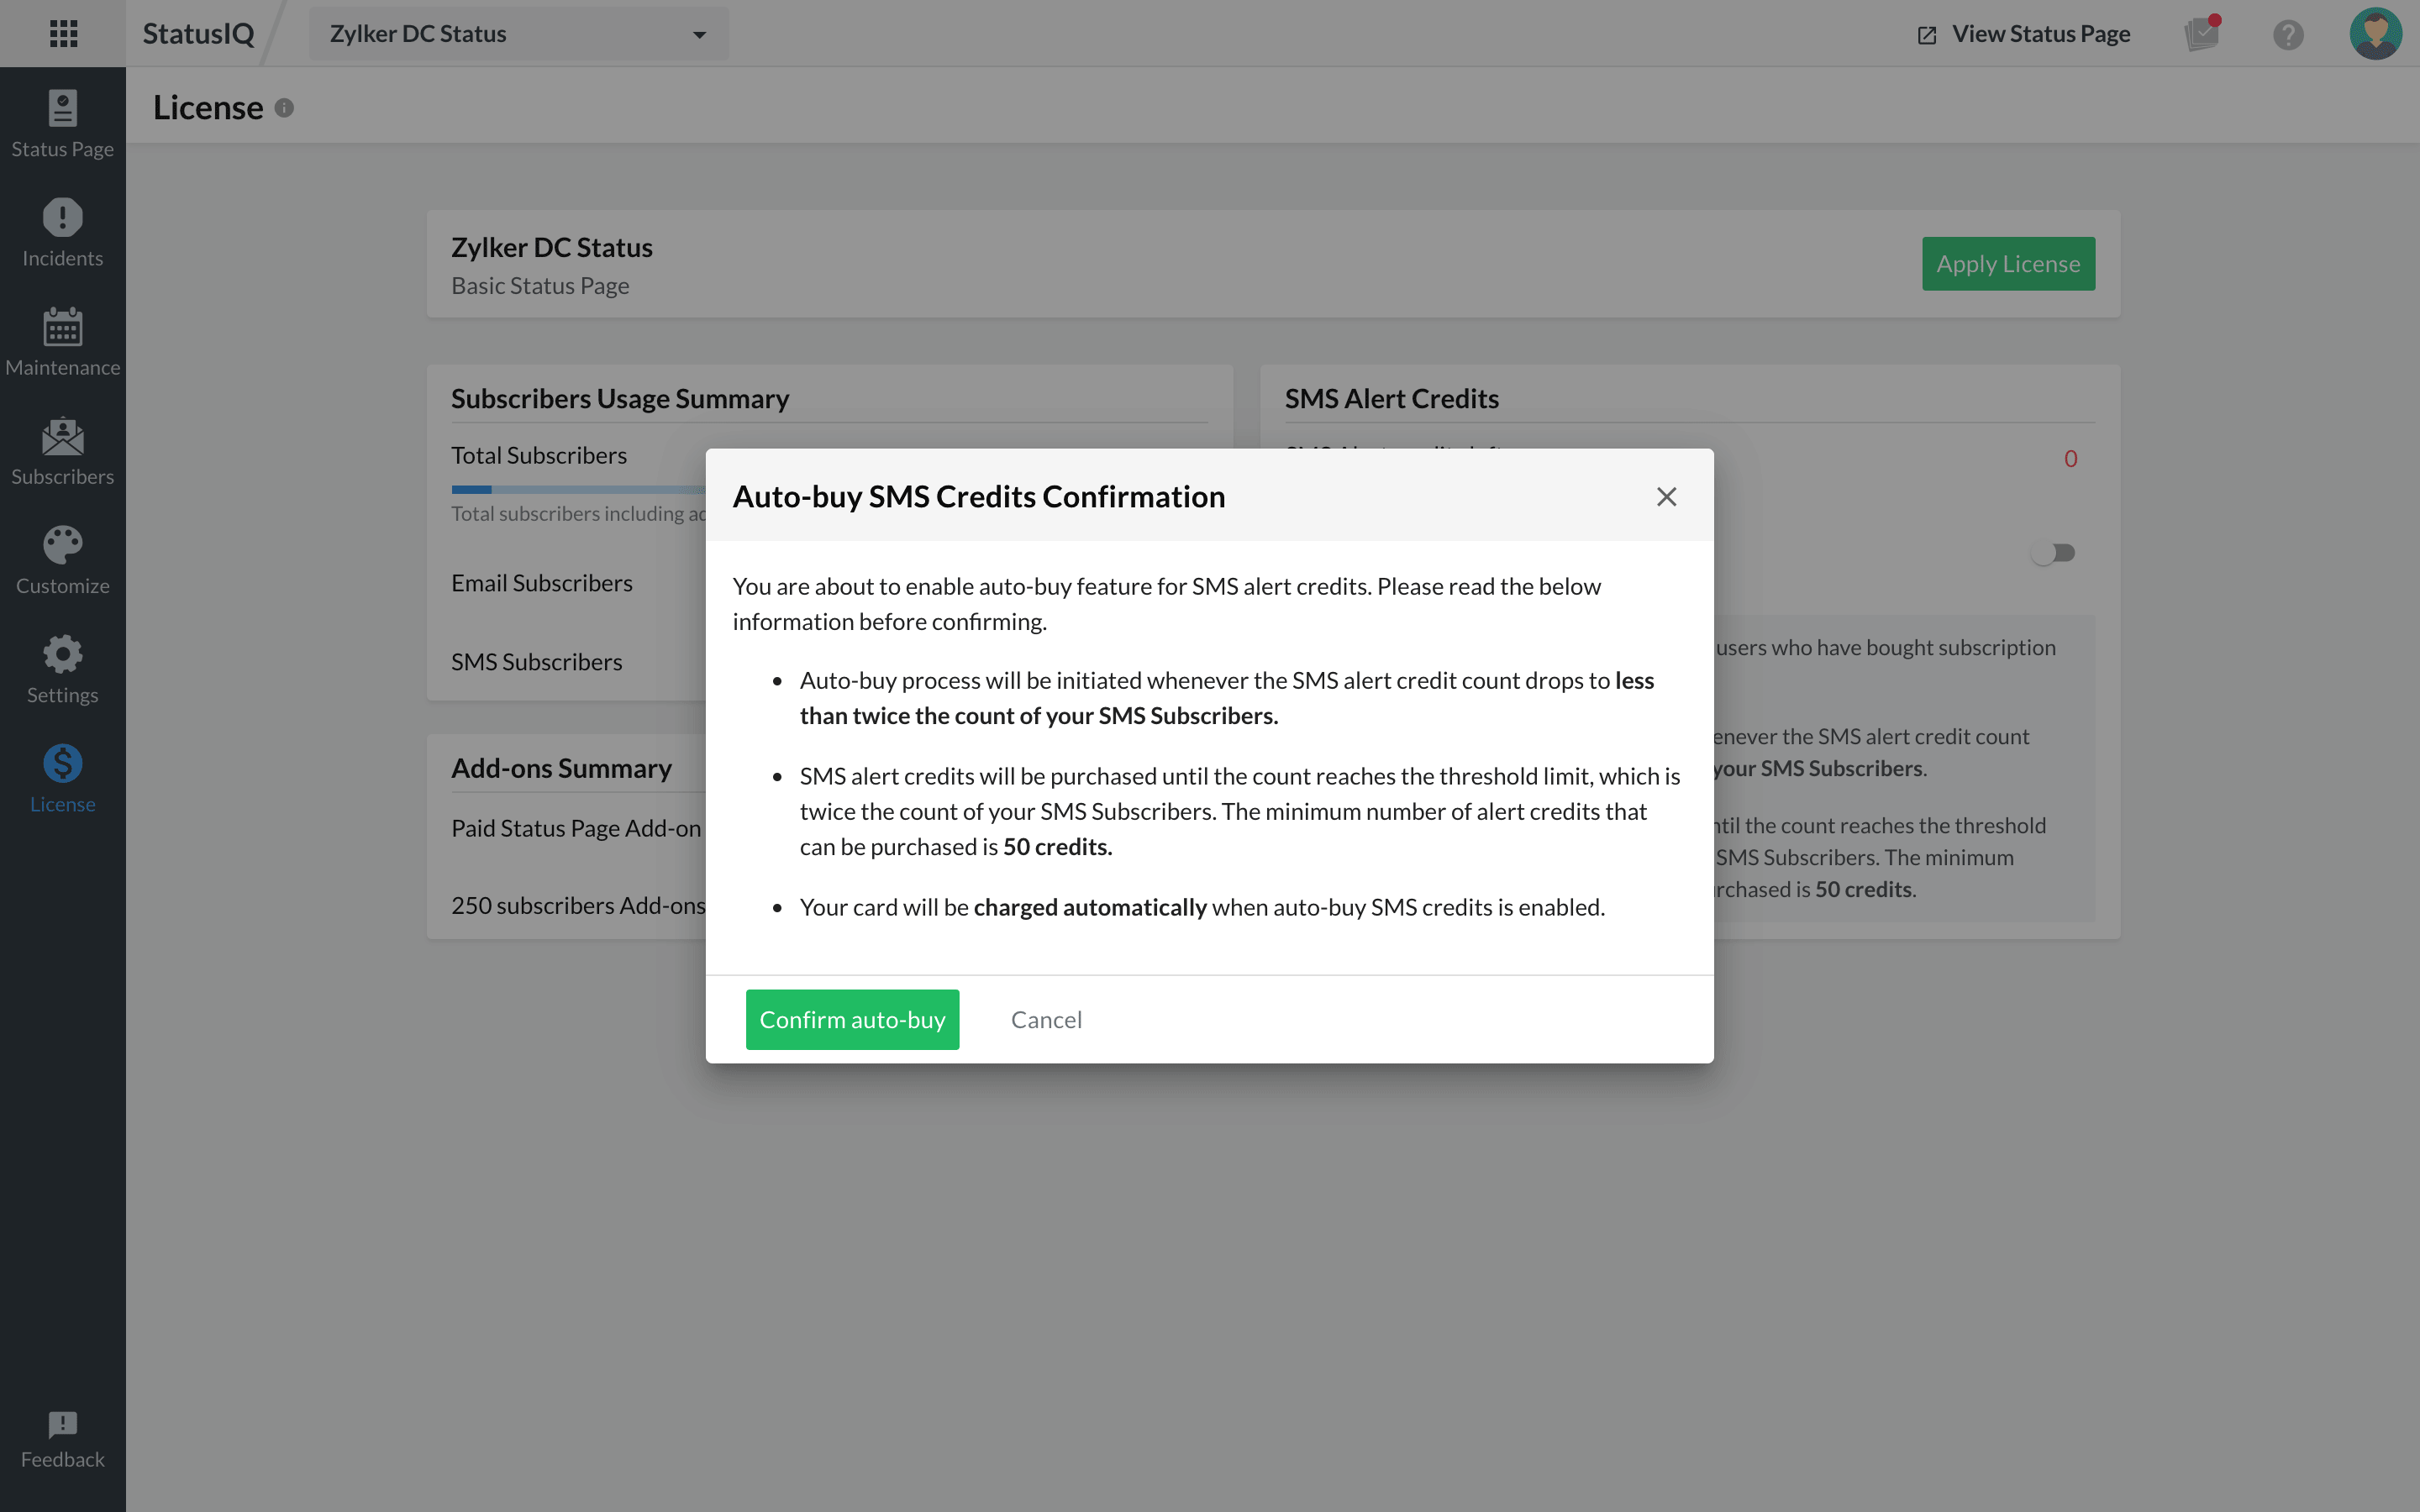The width and height of the screenshot is (2420, 1512).
Task: Open announcements notification icon
Action: [2201, 35]
